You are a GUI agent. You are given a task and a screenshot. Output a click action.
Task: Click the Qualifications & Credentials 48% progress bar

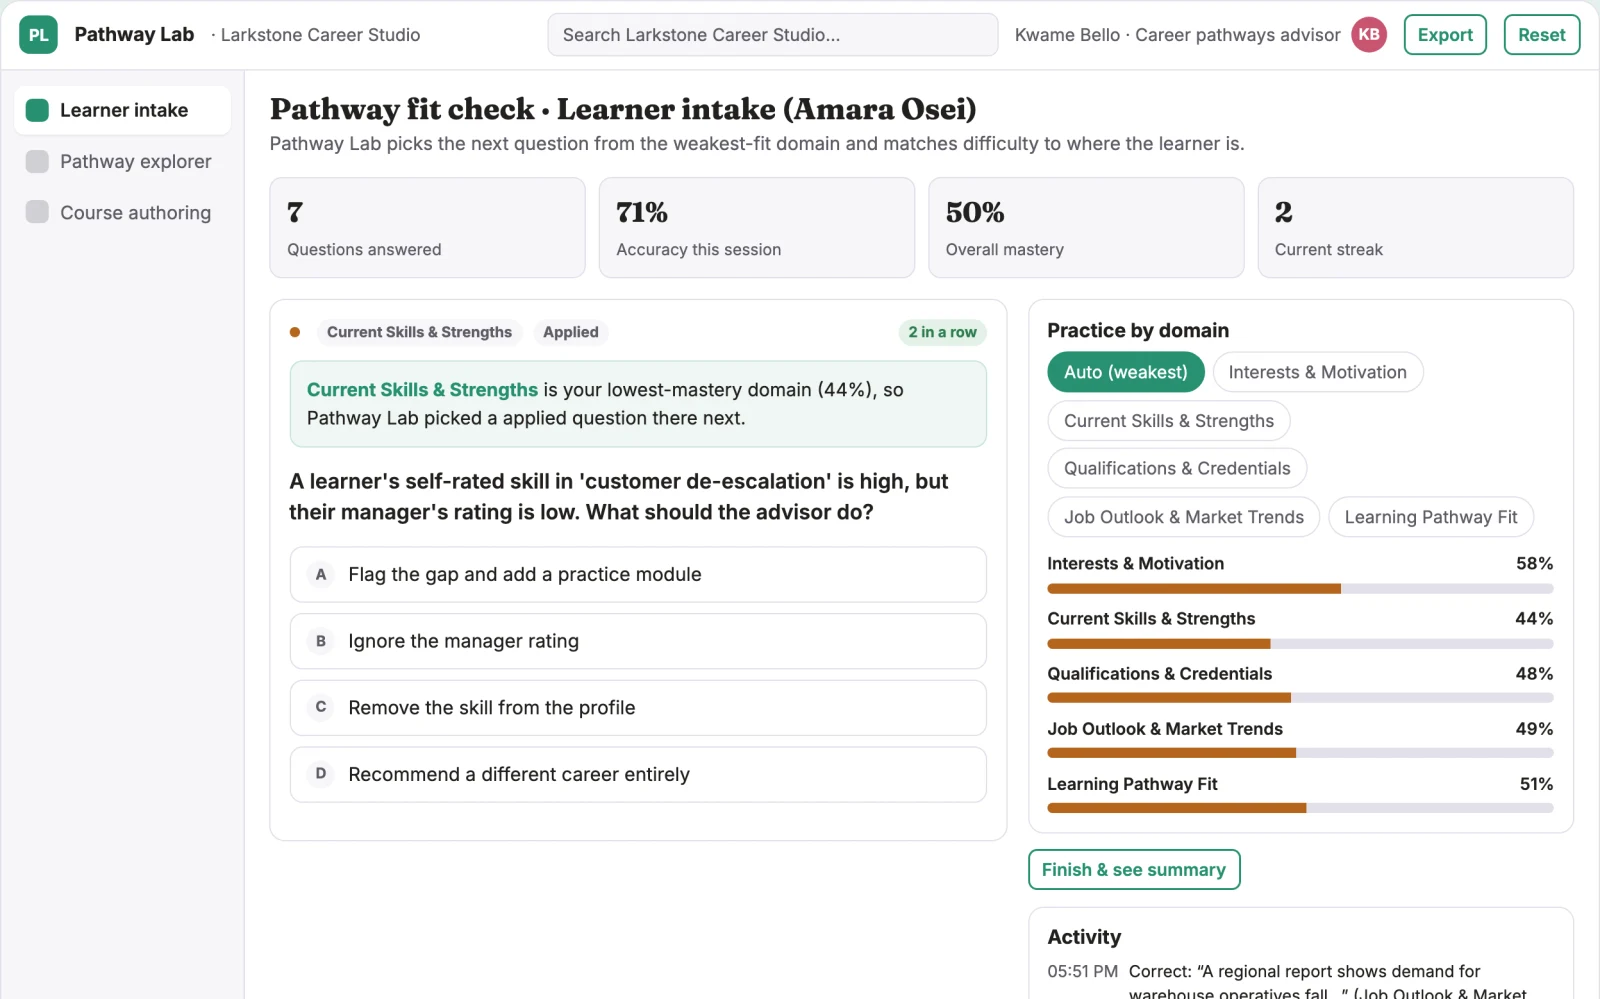pos(1300,698)
